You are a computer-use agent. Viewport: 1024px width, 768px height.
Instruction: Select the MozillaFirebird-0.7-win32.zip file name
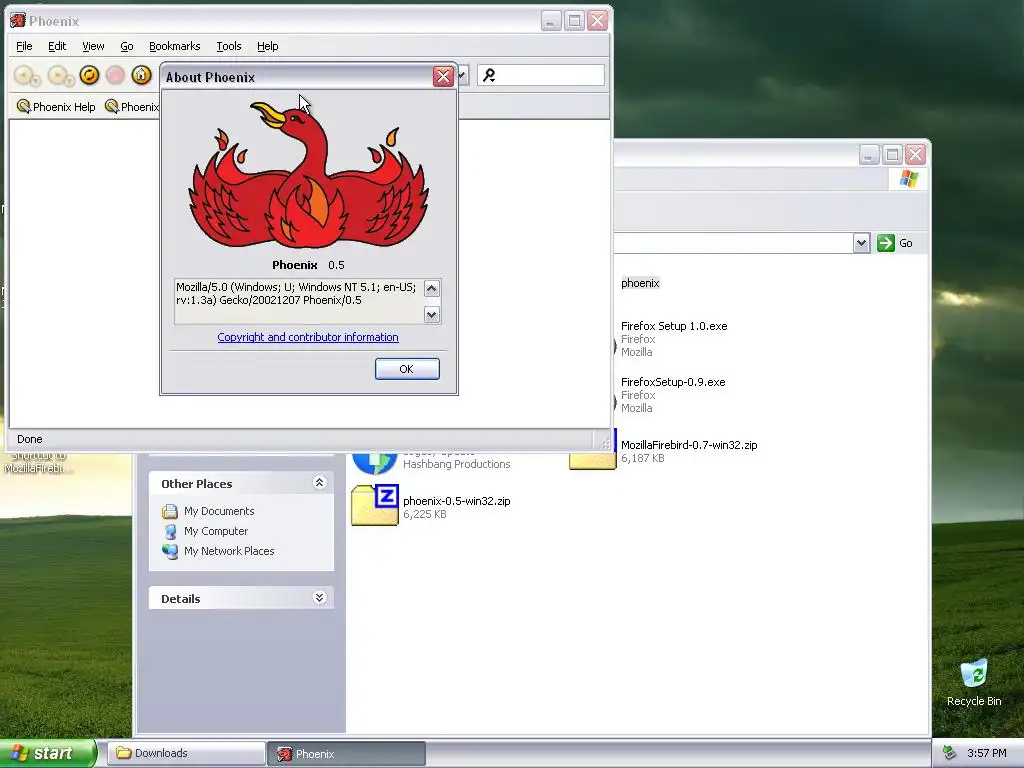689,445
